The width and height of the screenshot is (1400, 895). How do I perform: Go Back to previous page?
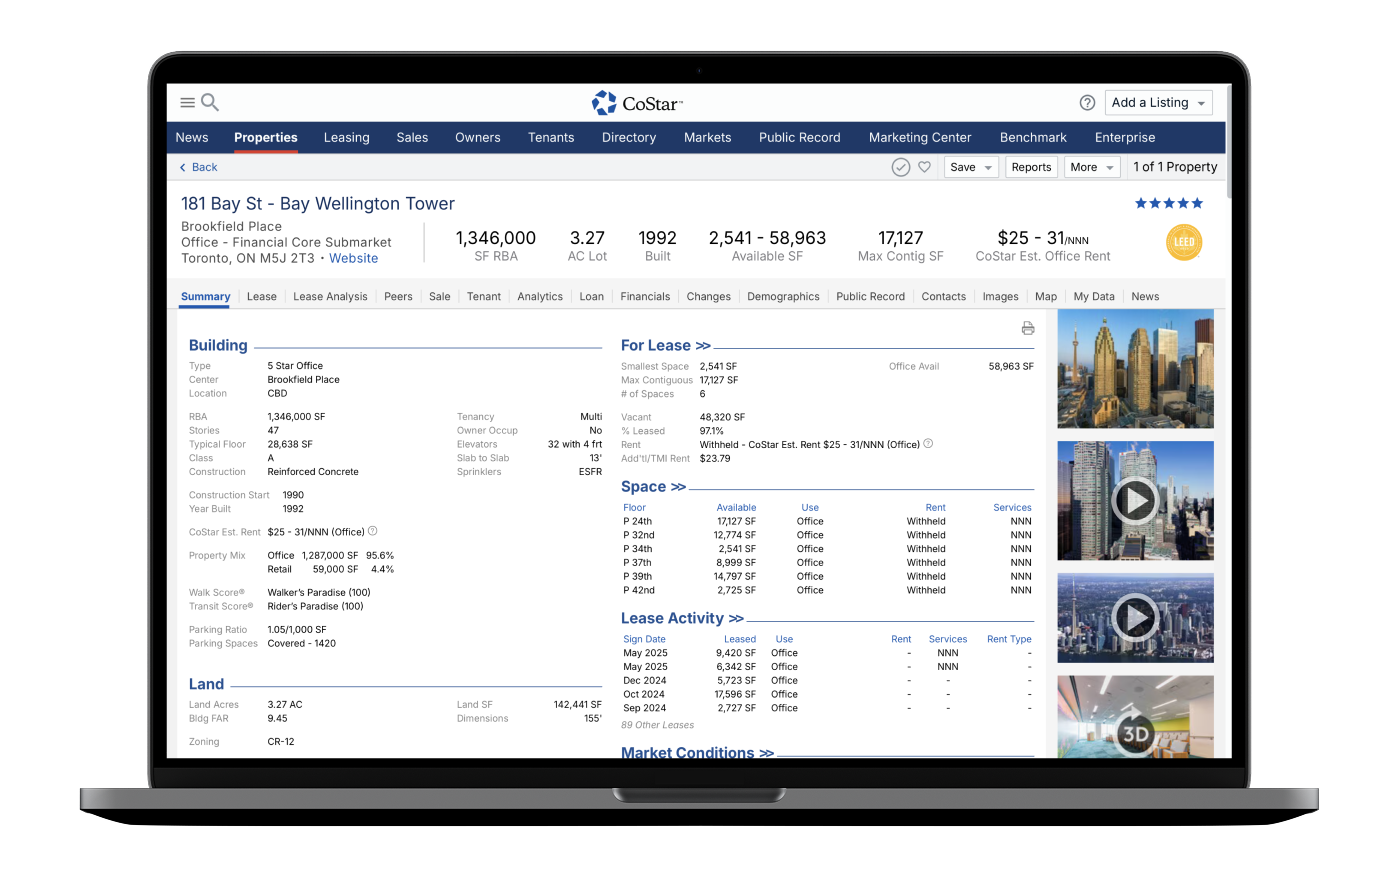click(198, 167)
